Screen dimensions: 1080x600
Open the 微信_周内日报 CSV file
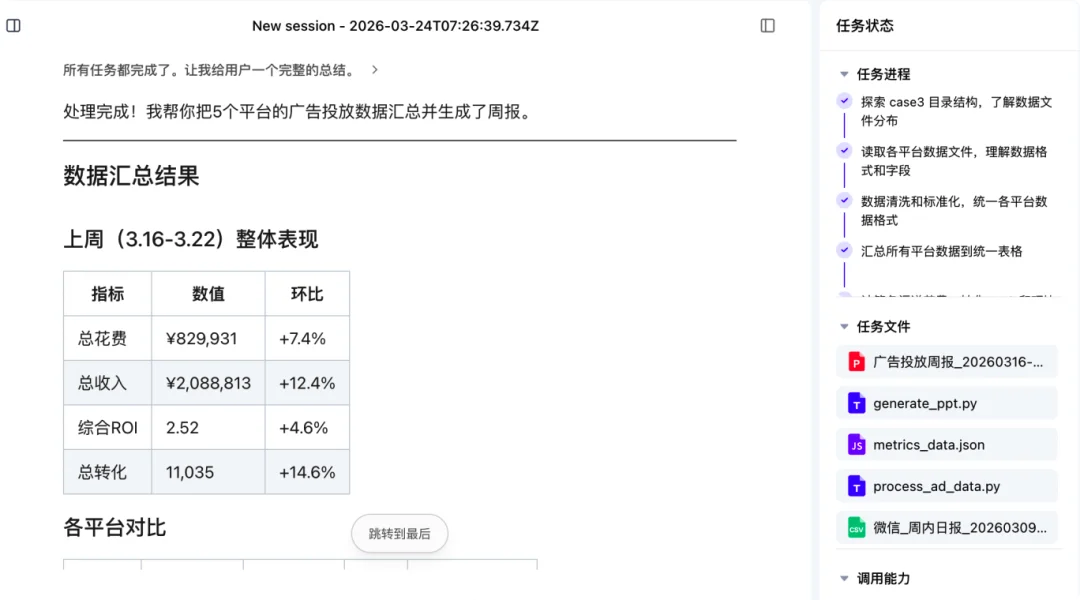950,527
